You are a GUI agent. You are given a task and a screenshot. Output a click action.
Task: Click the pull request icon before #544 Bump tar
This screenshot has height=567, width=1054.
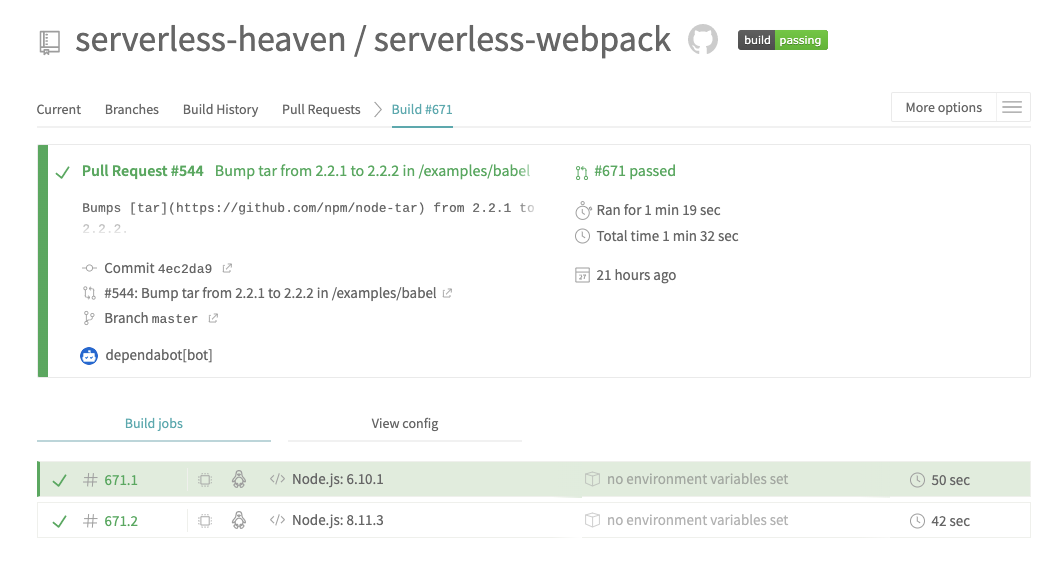tap(89, 293)
